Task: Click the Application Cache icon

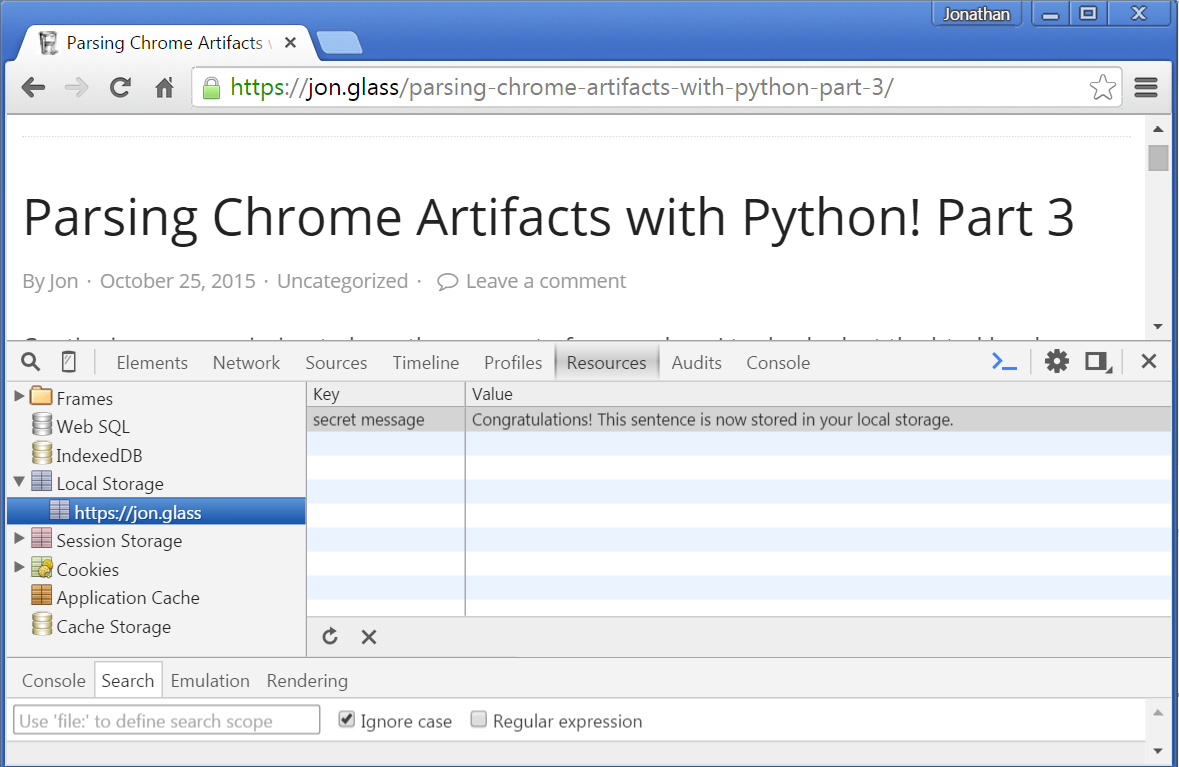Action: coord(42,596)
